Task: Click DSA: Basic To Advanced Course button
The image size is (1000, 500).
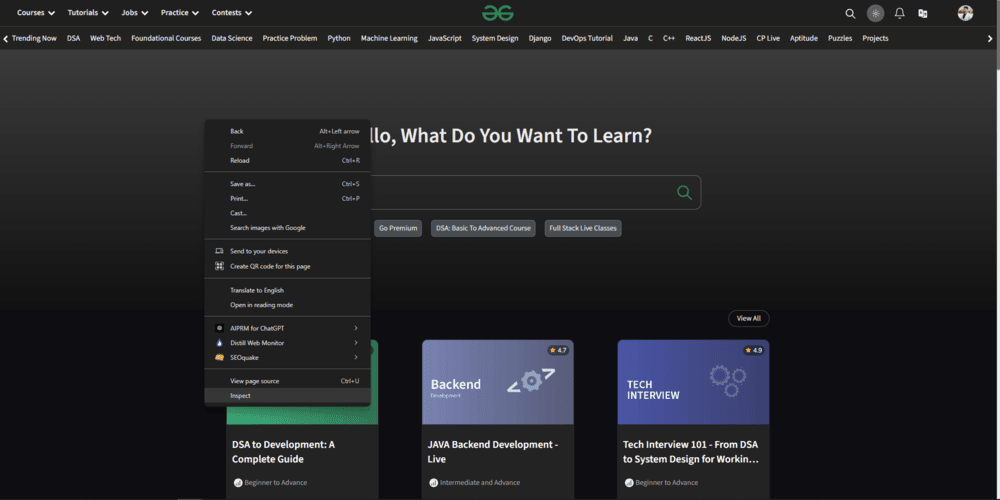Action: click(483, 228)
